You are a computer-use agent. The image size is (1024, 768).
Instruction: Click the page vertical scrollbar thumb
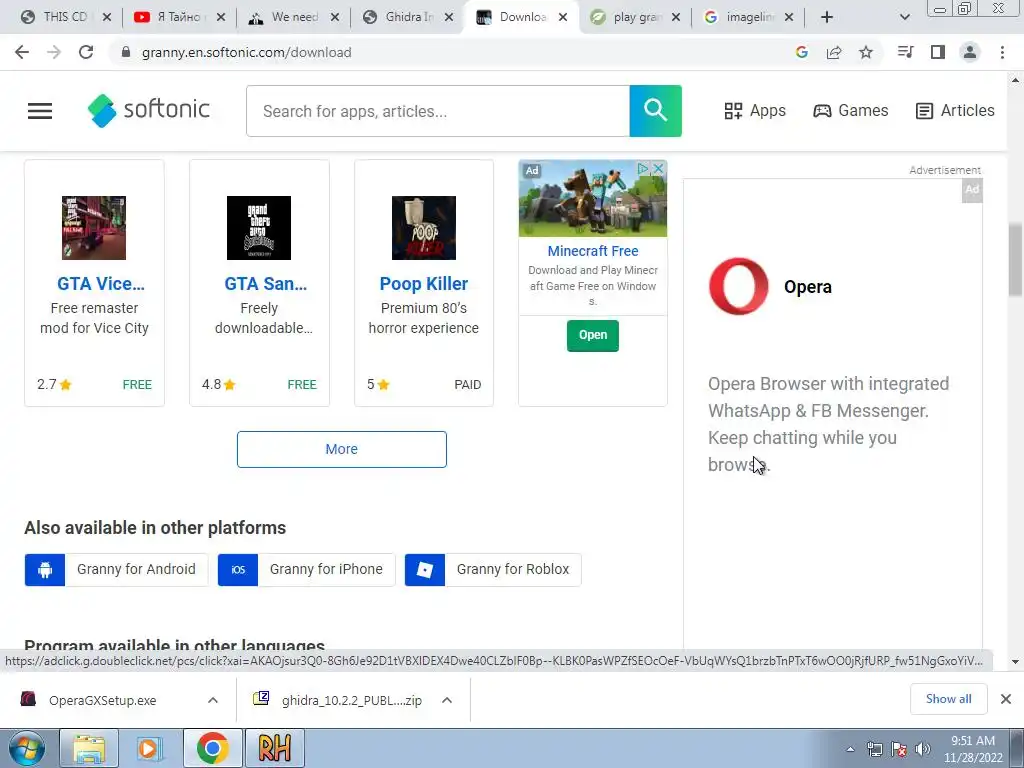(x=1016, y=259)
